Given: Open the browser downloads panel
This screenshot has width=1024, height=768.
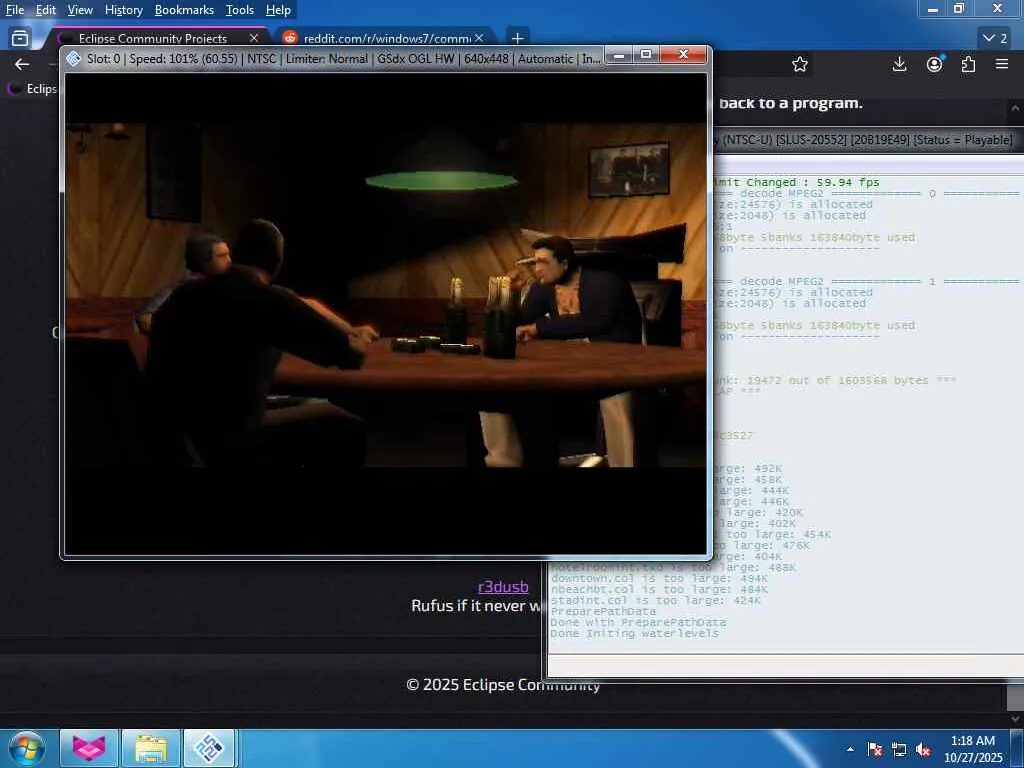Looking at the screenshot, I should 899,64.
